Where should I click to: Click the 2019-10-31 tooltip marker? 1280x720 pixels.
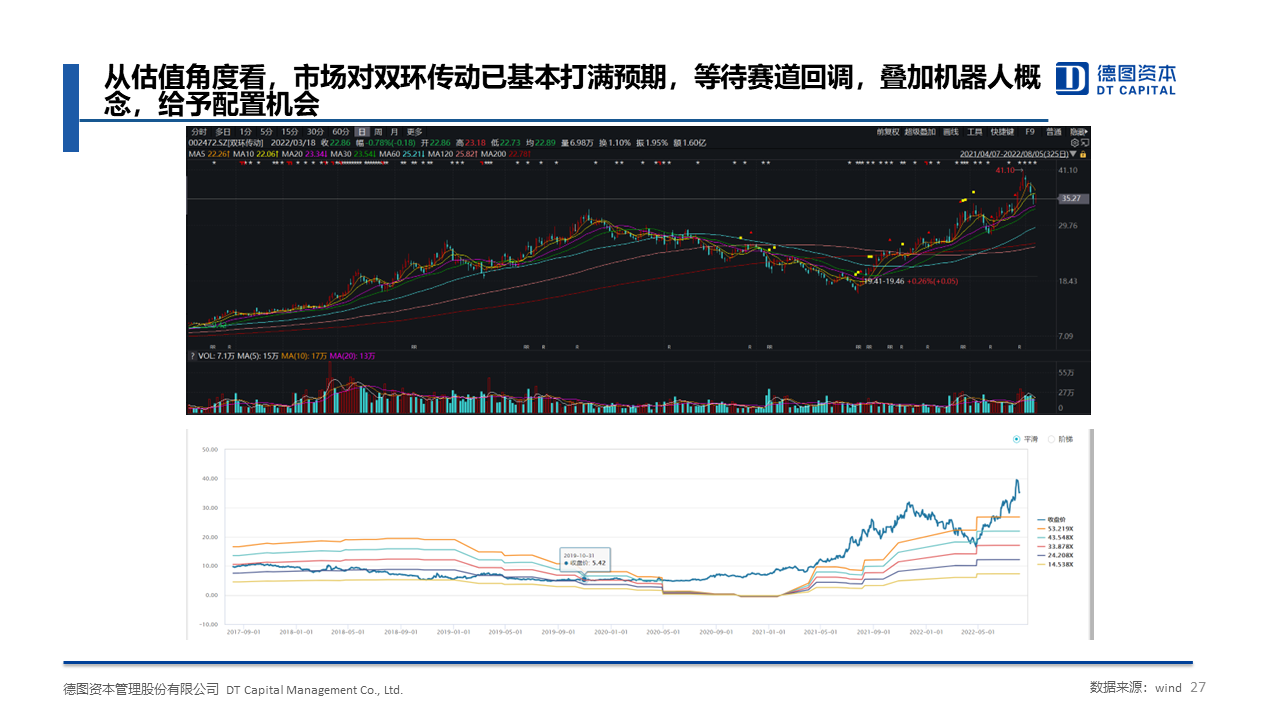(x=568, y=562)
